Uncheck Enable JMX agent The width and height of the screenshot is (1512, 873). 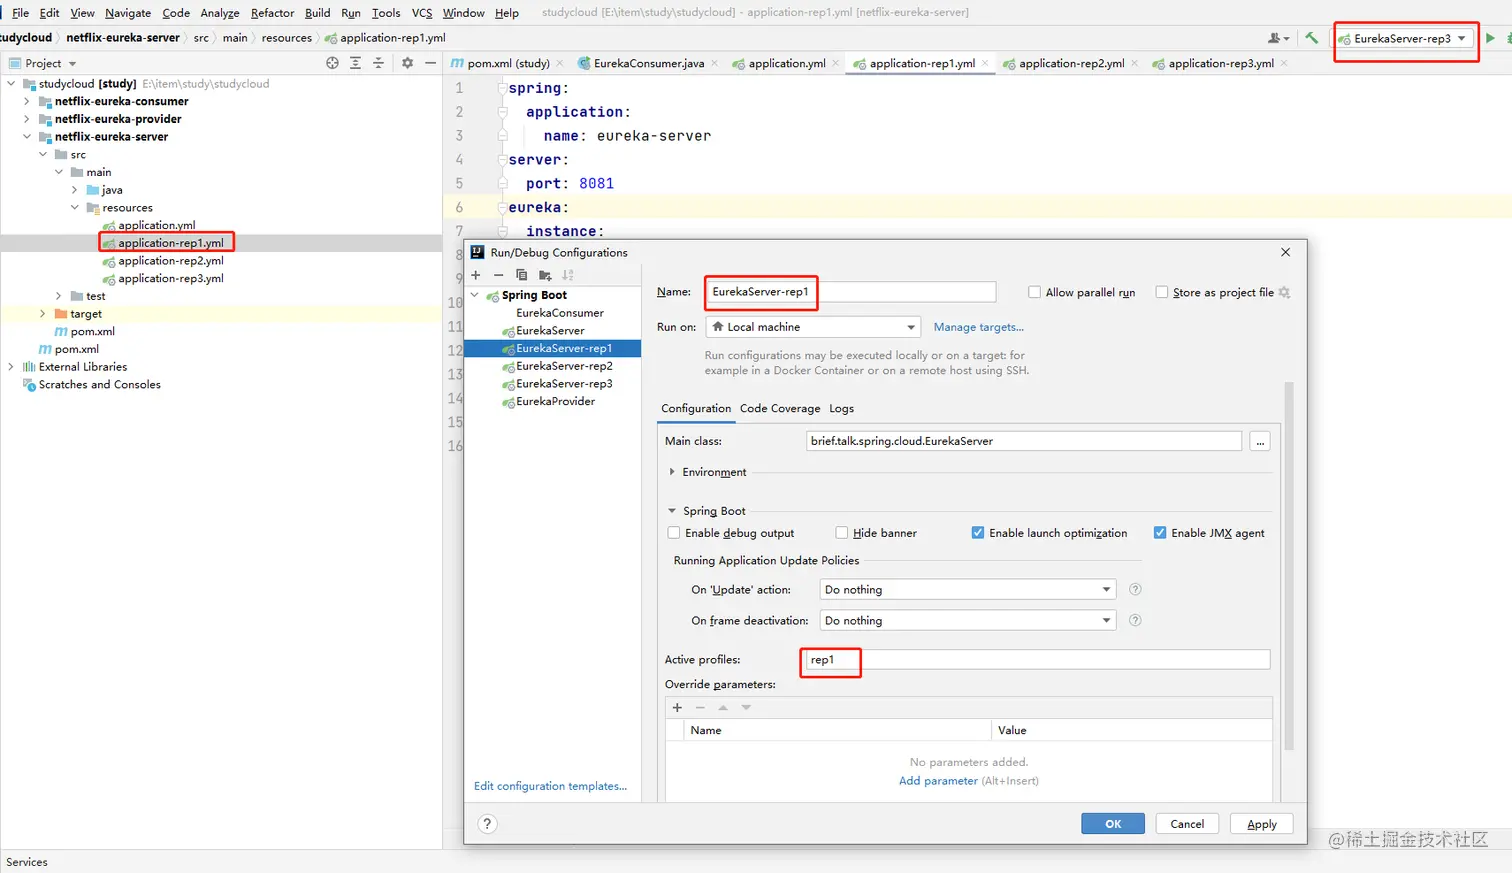(x=1160, y=533)
